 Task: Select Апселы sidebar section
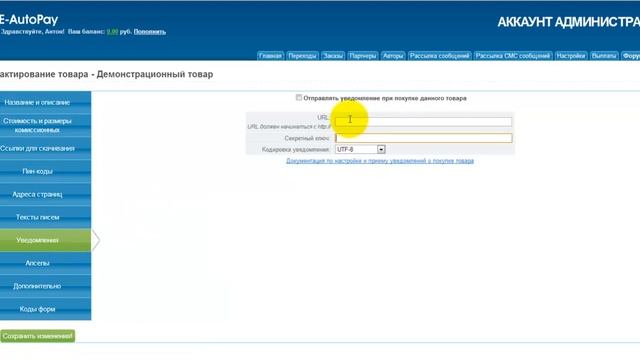pos(45,263)
